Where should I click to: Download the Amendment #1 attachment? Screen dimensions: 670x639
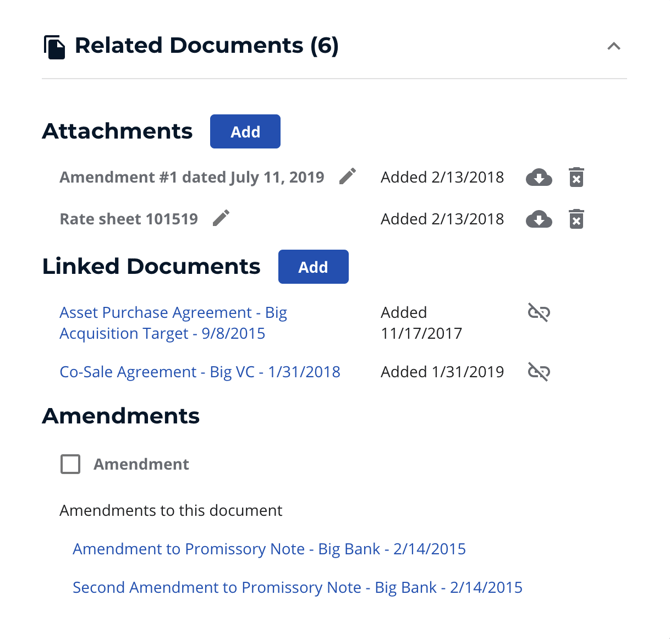click(539, 178)
